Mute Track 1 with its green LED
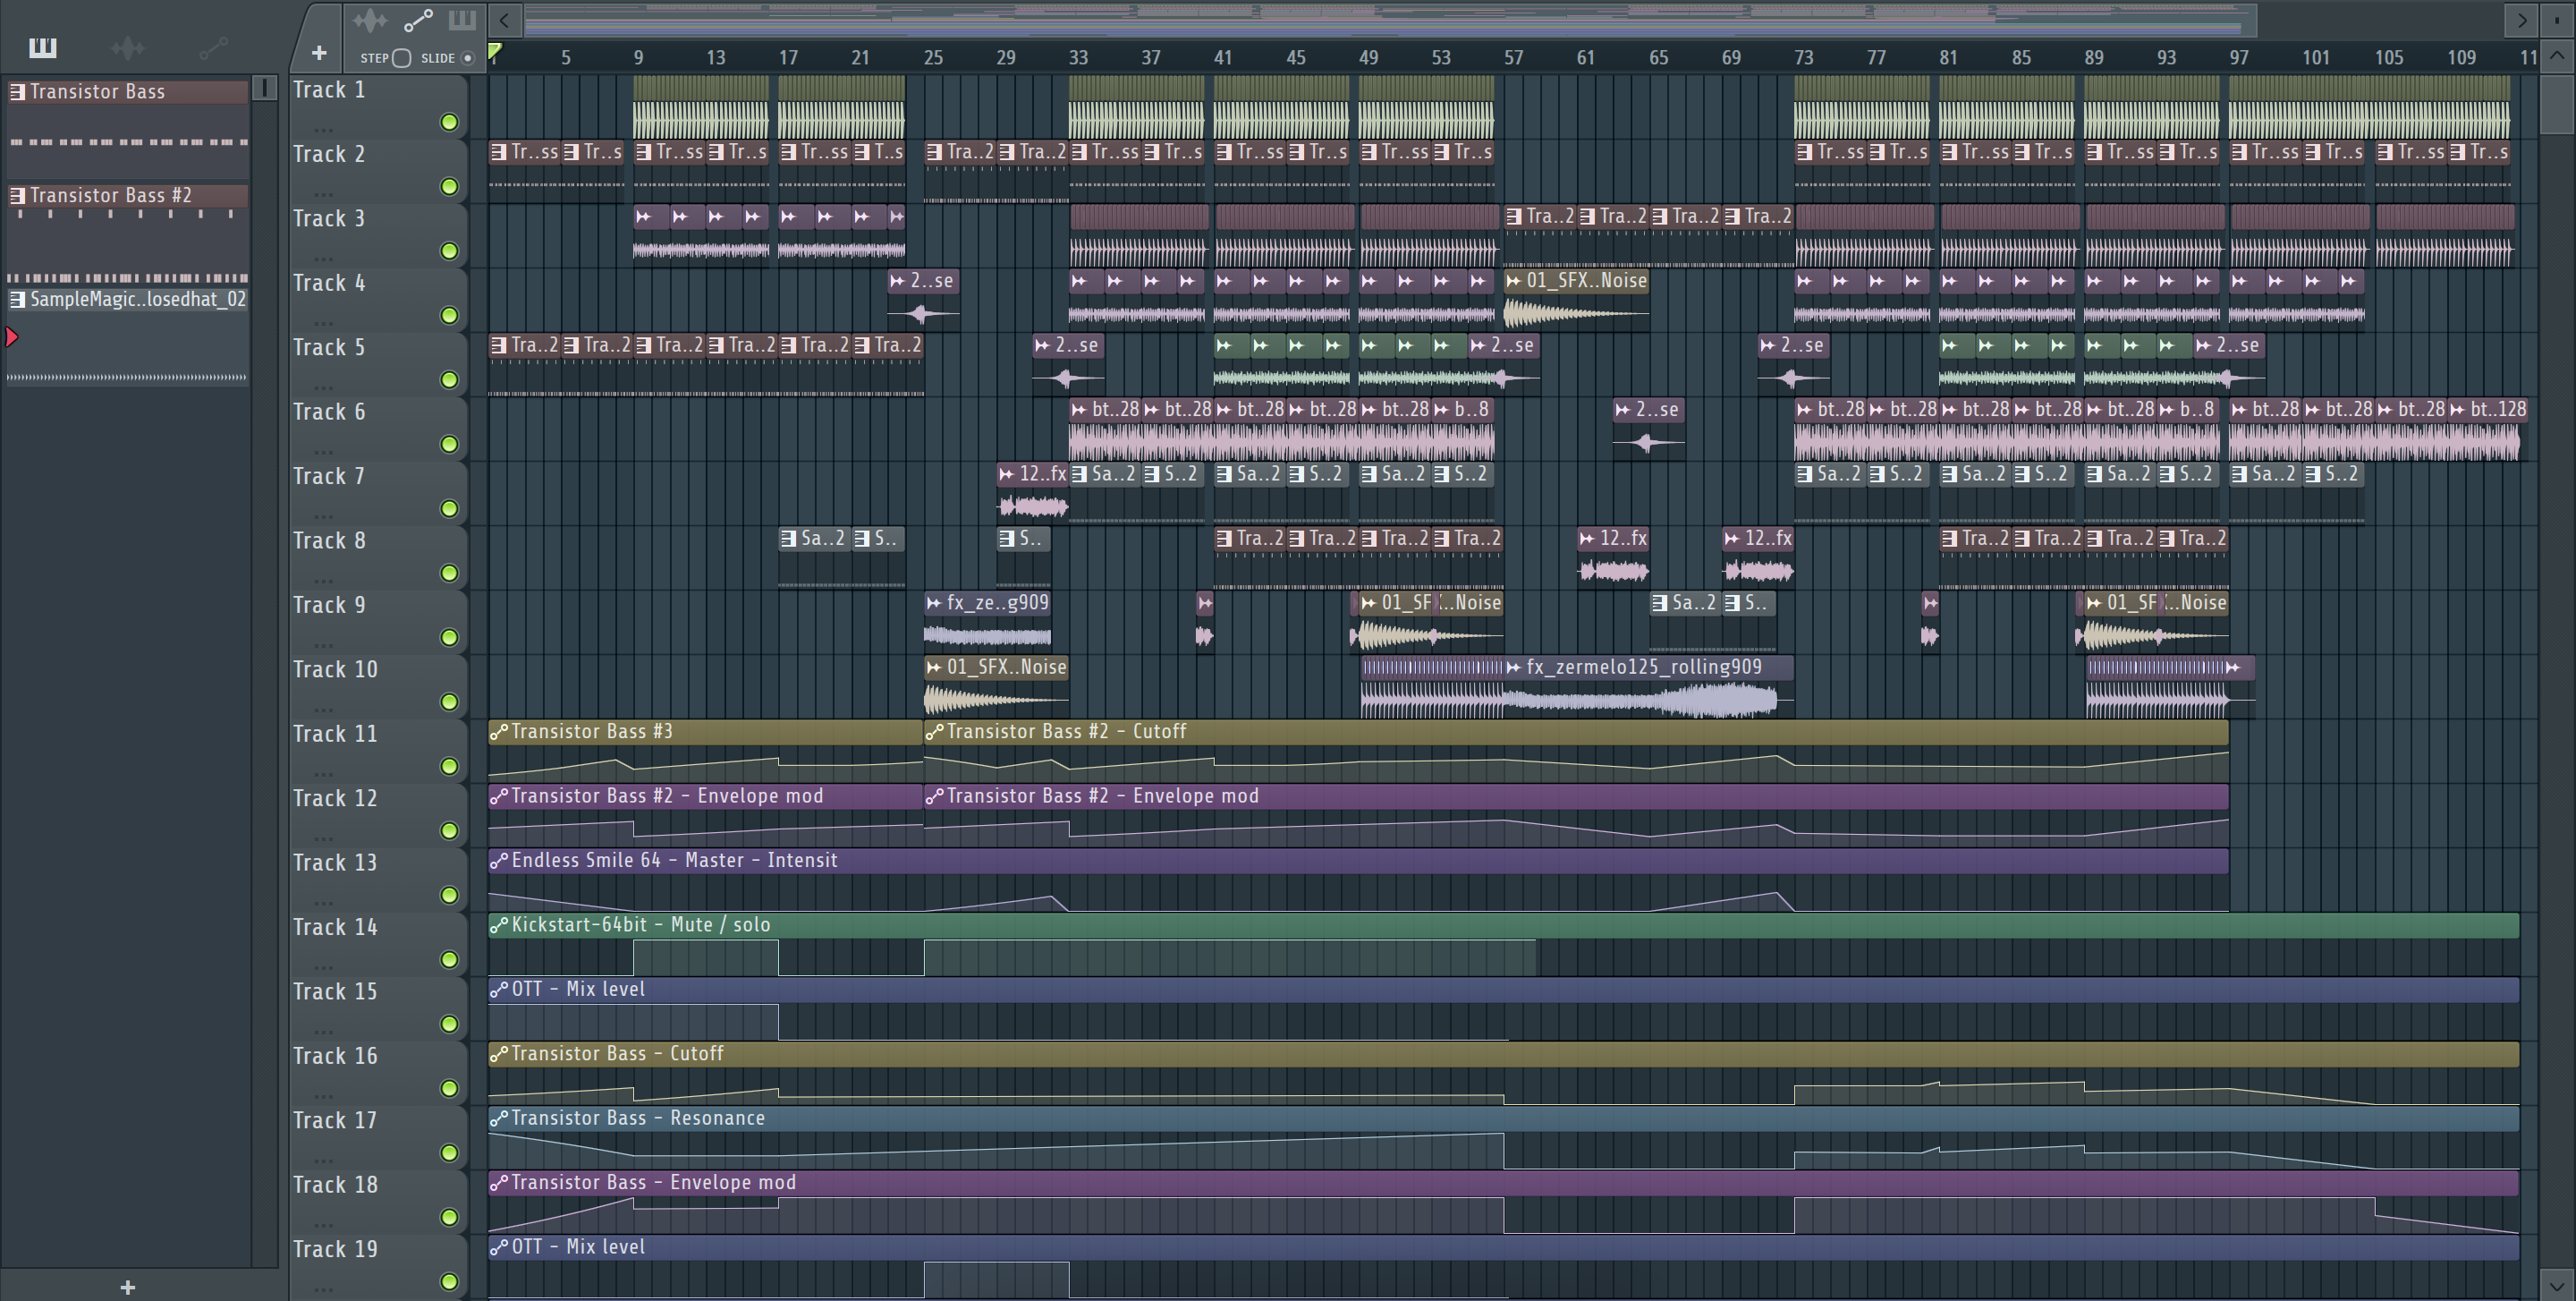Screen dimensions: 2576x1301 pyautogui.click(x=450, y=122)
